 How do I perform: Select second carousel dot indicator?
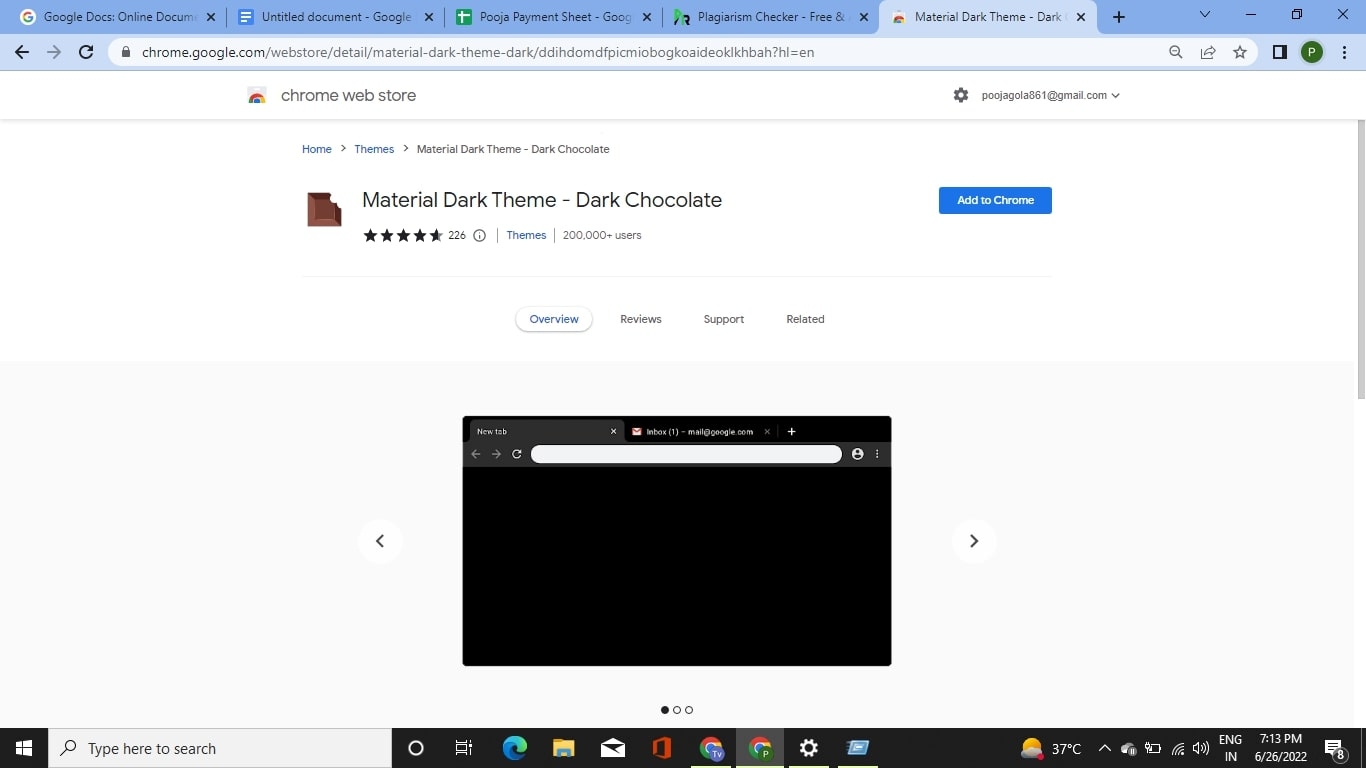click(x=677, y=710)
